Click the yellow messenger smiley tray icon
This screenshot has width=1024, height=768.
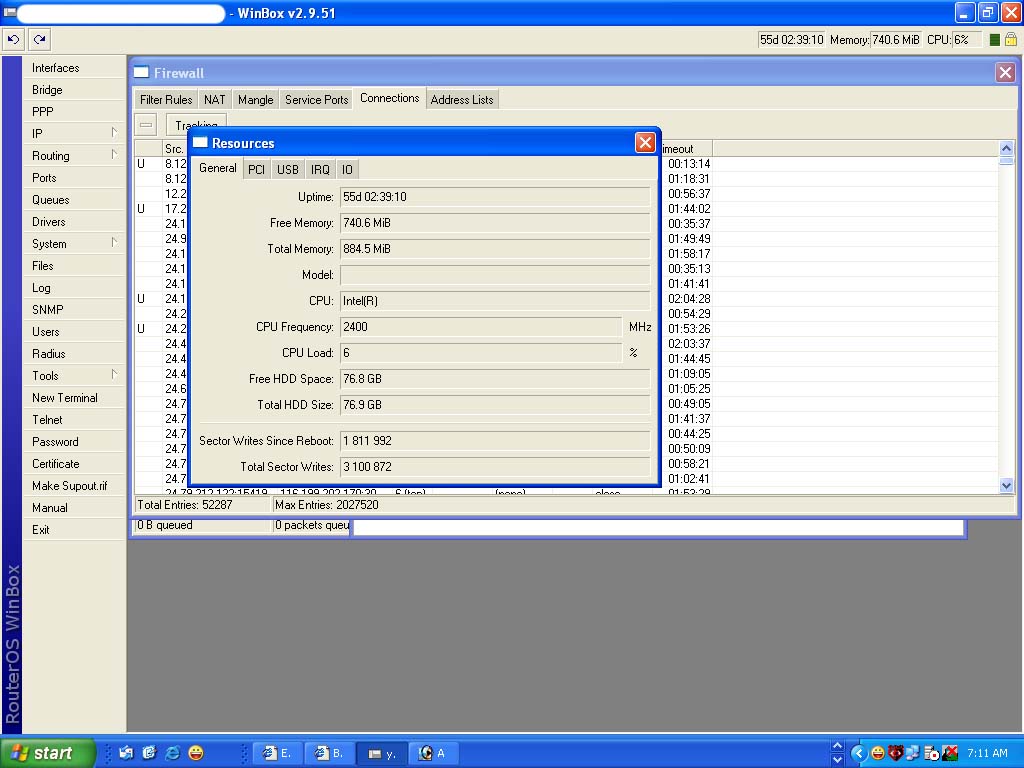click(878, 753)
